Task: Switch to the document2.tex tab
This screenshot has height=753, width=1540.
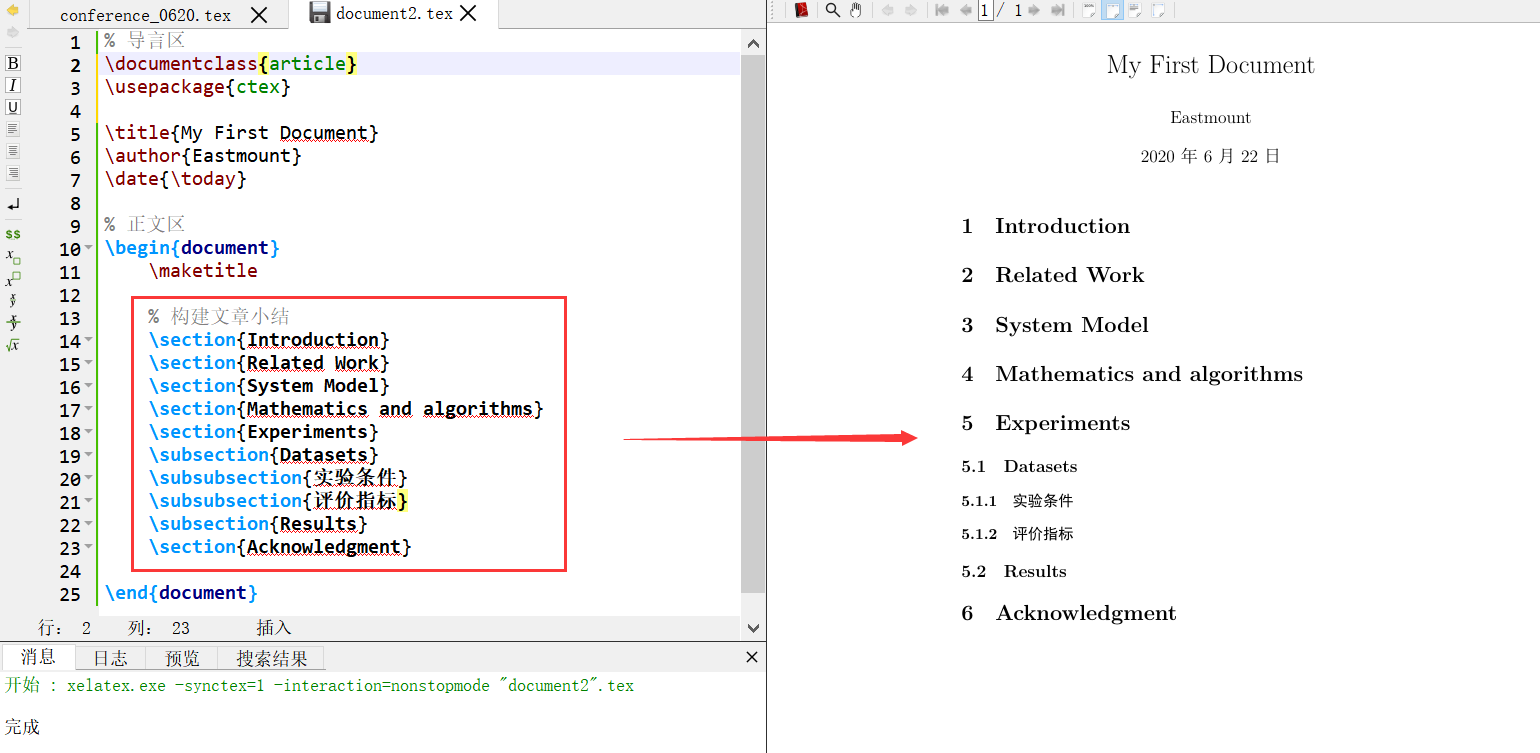Action: coord(394,14)
